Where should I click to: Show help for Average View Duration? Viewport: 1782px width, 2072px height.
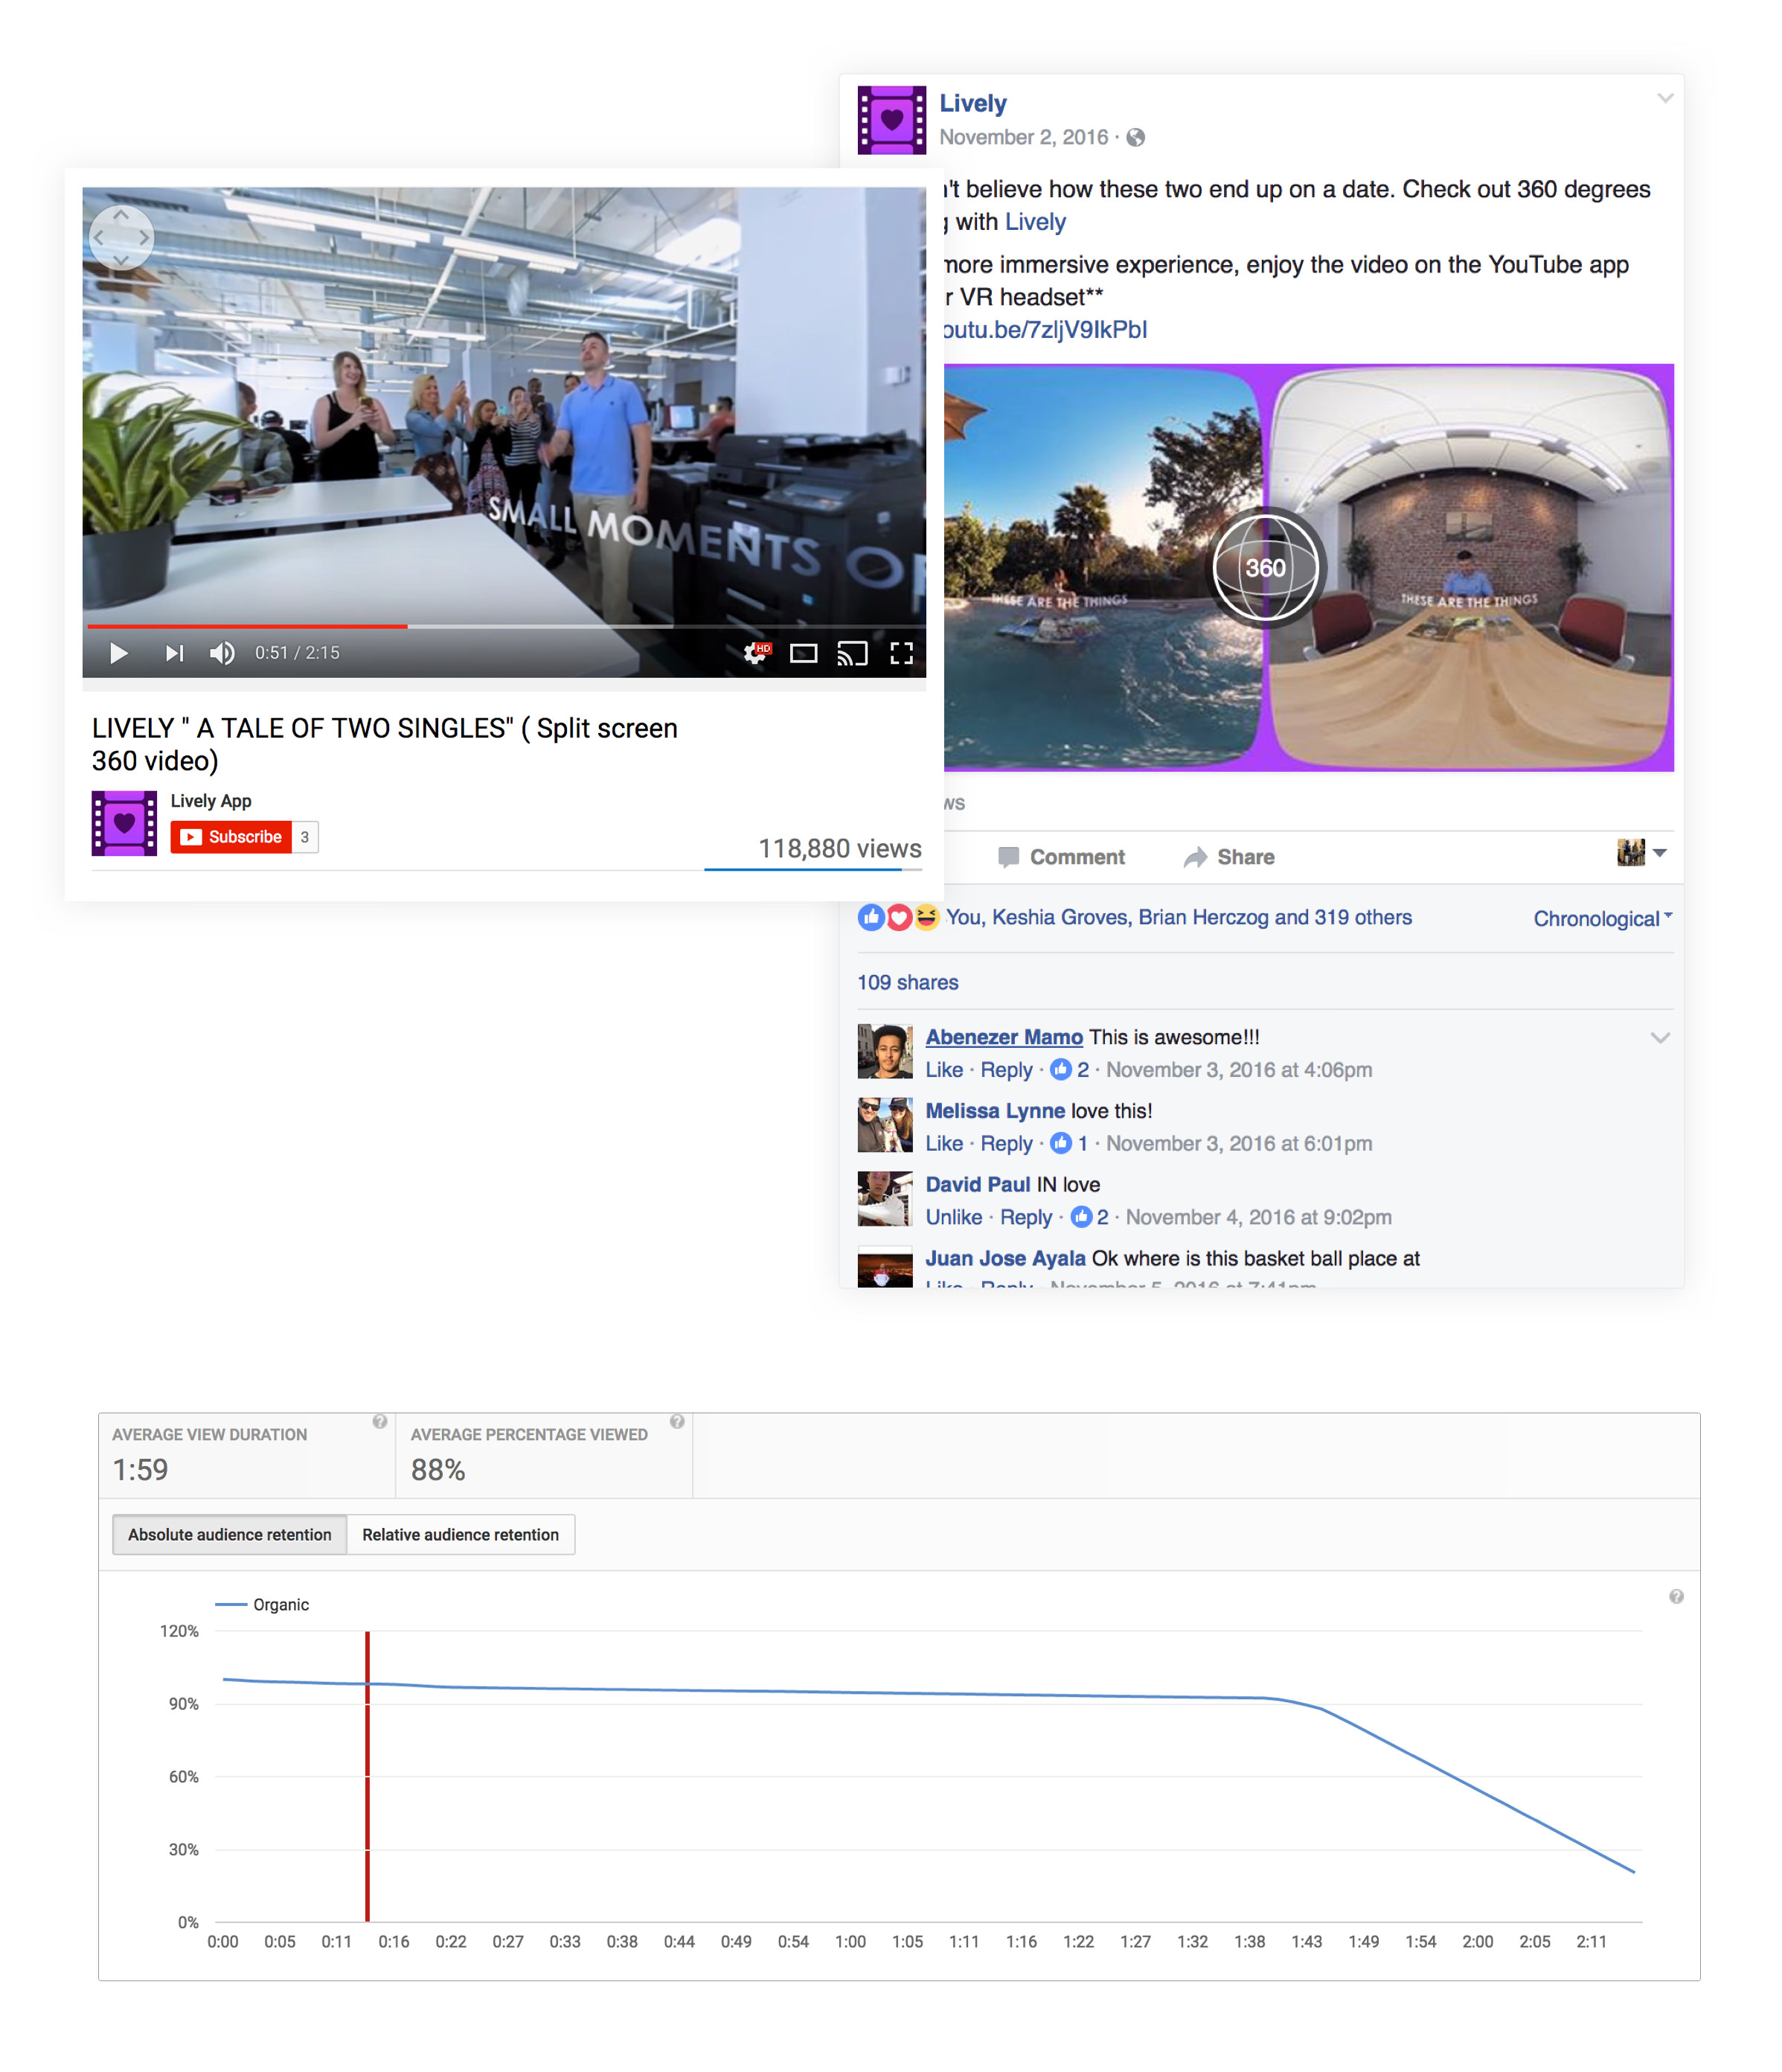380,1422
